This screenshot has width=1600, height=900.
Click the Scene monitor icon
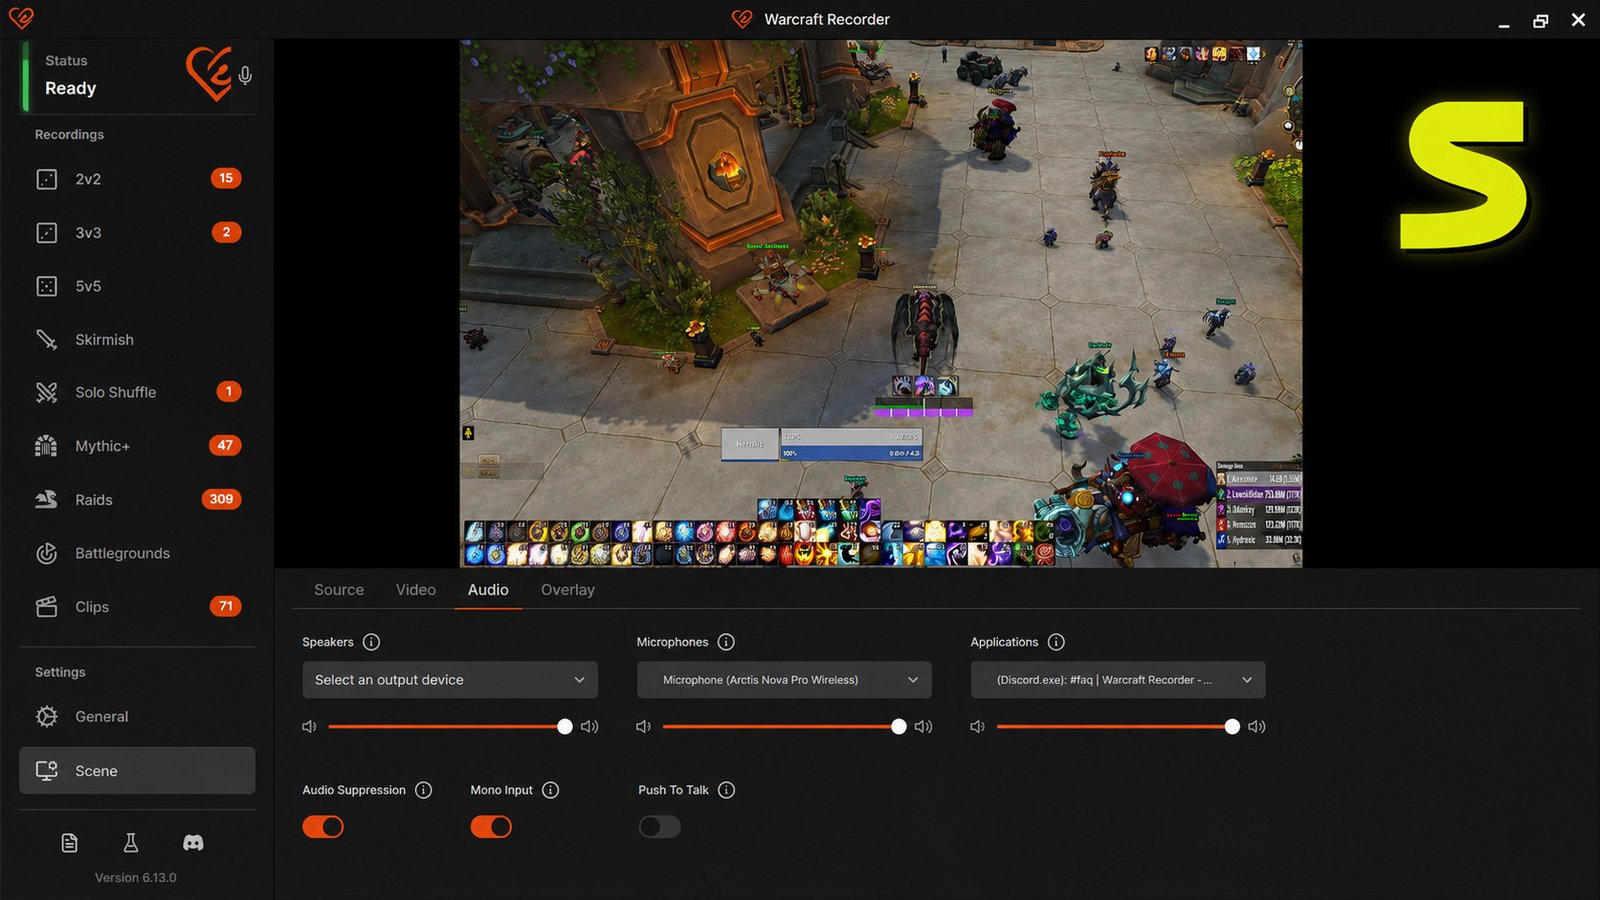47,771
